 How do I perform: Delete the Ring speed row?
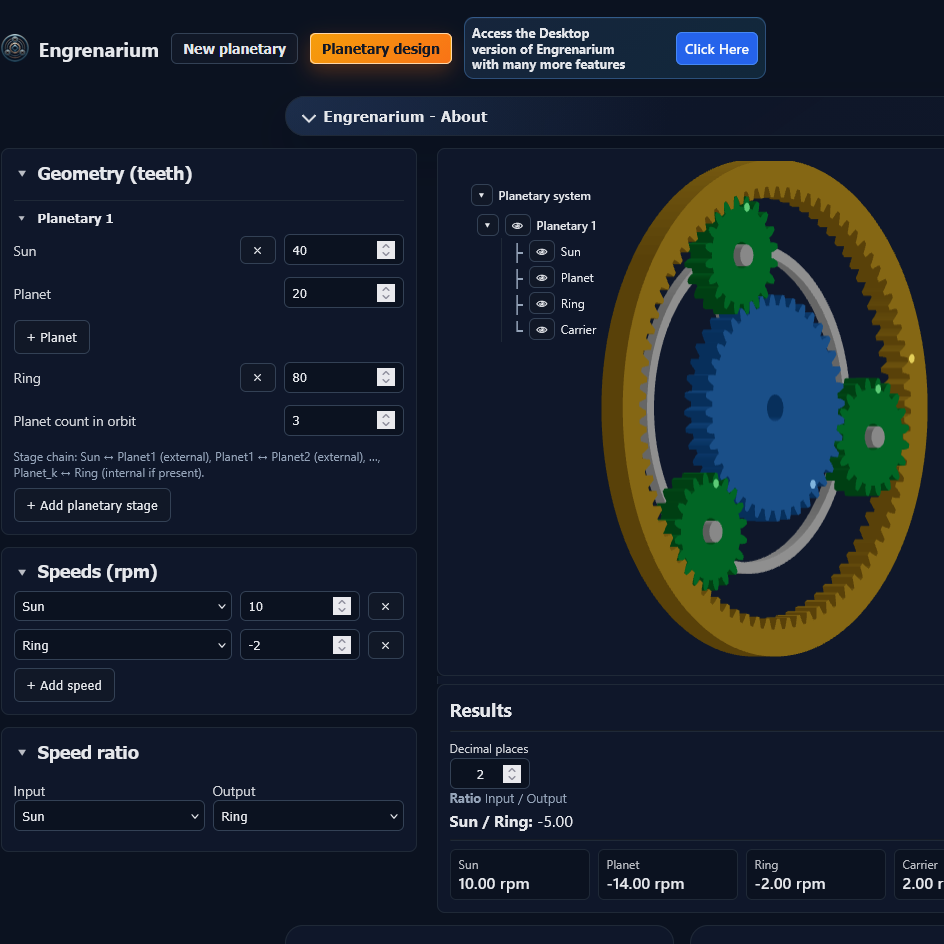[x=385, y=645]
